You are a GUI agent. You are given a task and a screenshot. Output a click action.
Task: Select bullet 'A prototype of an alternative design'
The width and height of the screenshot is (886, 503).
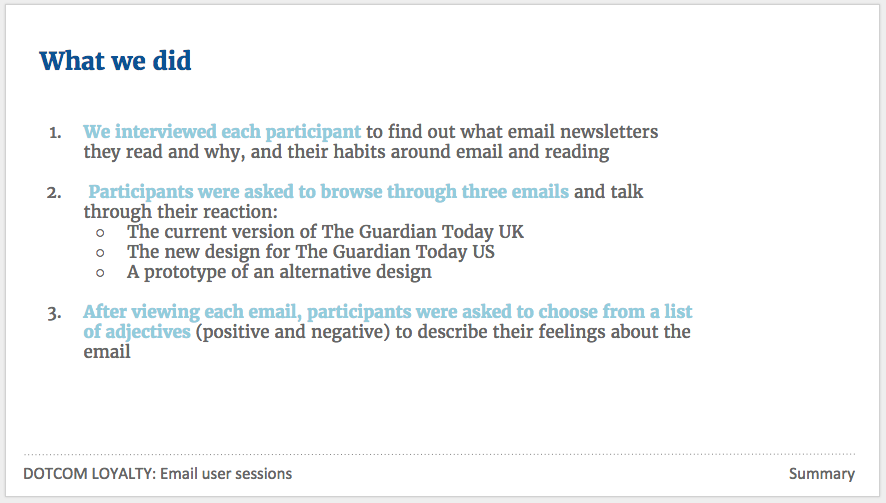point(279,272)
